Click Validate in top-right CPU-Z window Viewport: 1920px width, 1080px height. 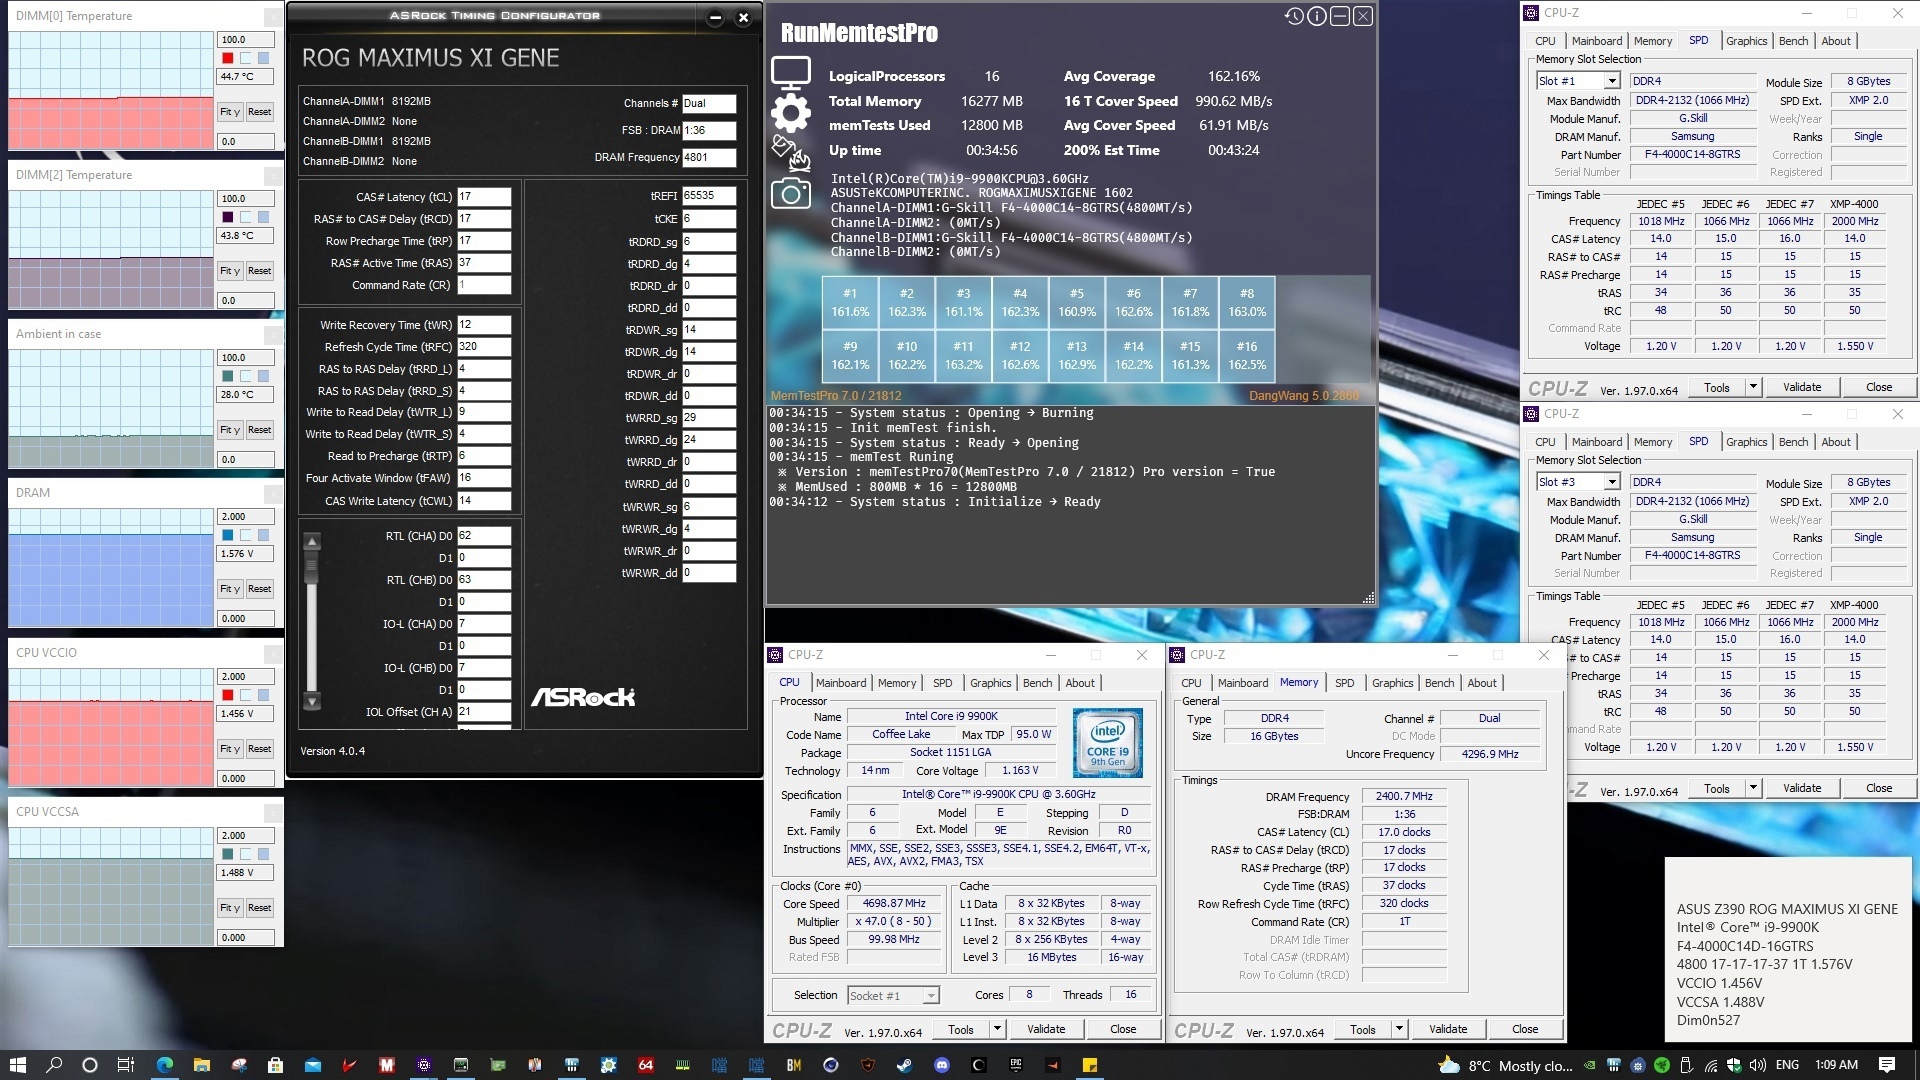[x=1801, y=387]
